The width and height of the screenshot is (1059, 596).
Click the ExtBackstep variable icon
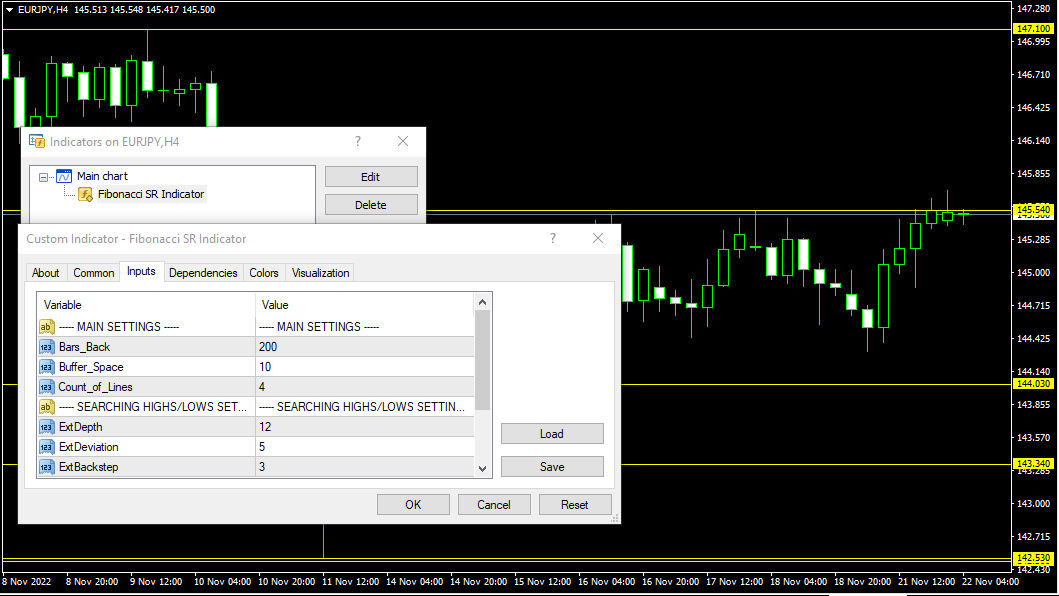pyautogui.click(x=46, y=467)
